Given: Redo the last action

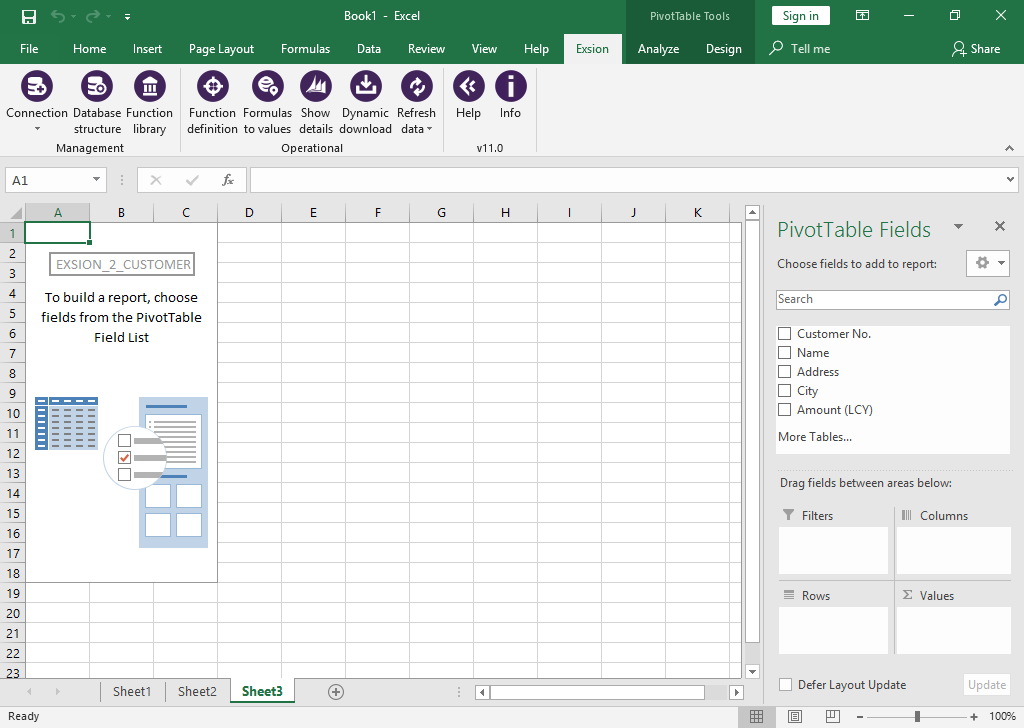Looking at the screenshot, I should point(93,16).
